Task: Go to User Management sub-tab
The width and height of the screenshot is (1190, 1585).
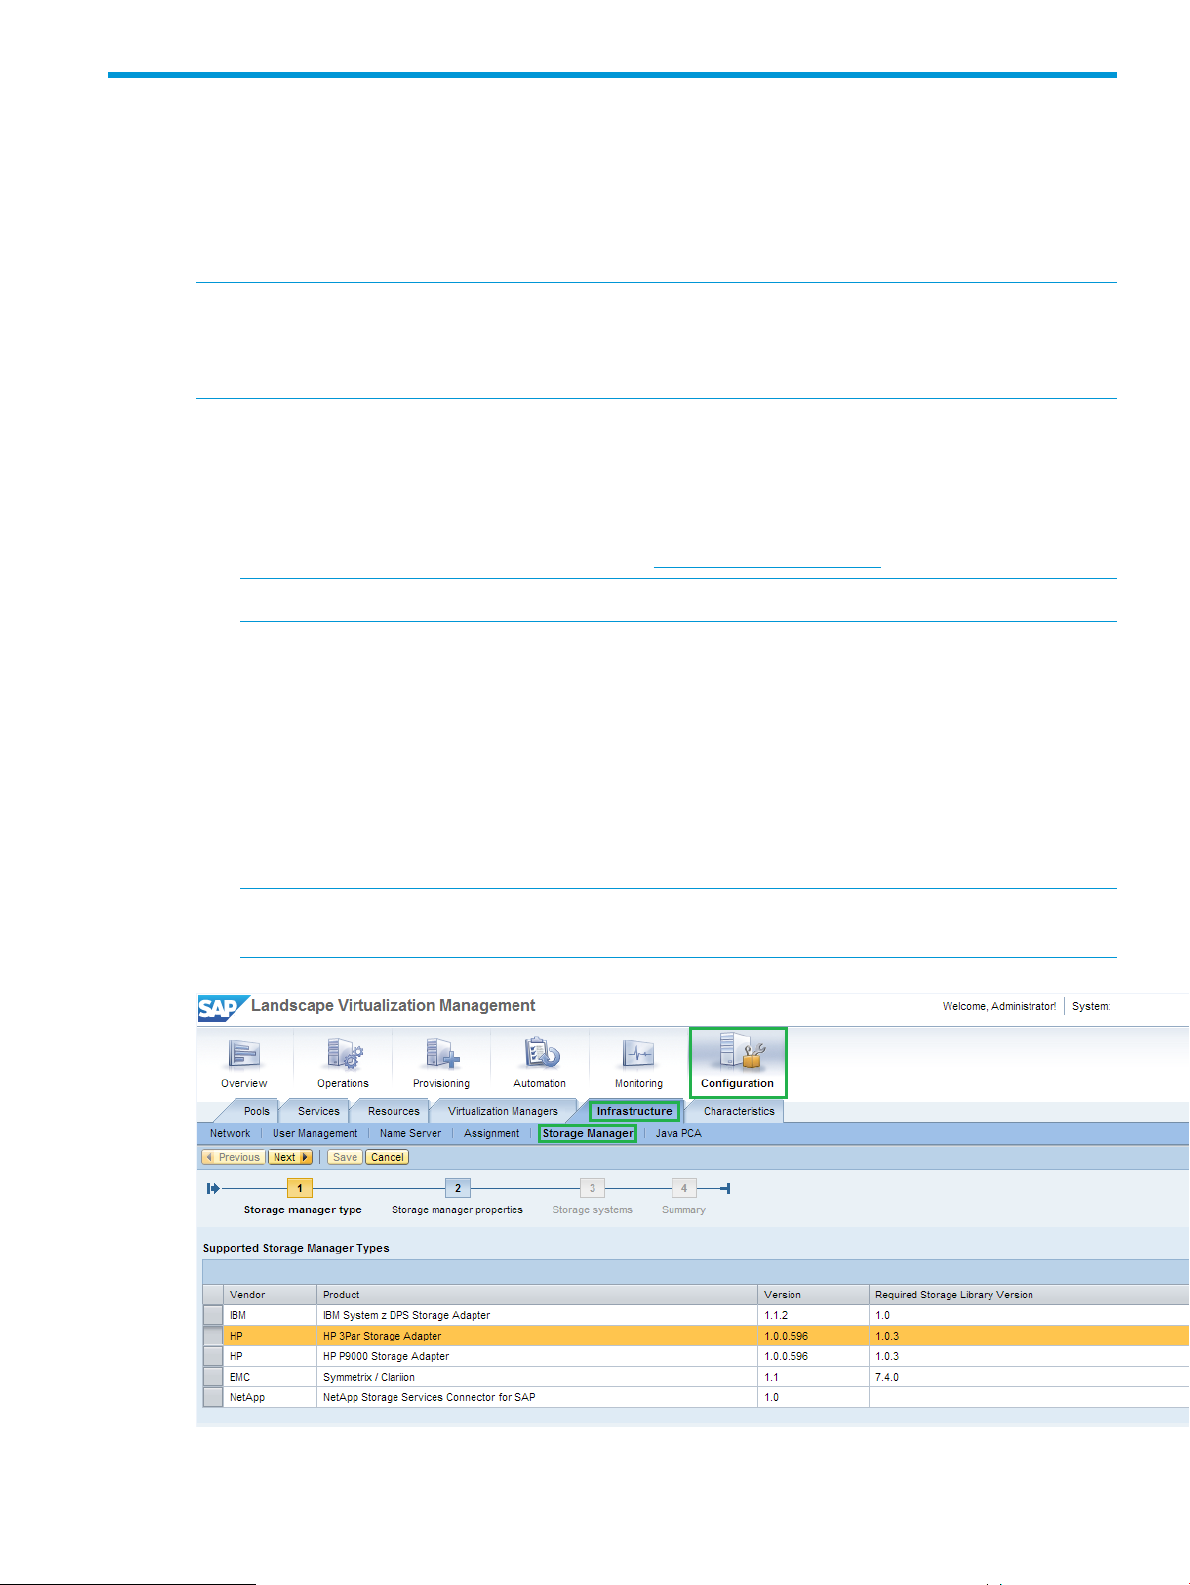Action: (315, 1133)
